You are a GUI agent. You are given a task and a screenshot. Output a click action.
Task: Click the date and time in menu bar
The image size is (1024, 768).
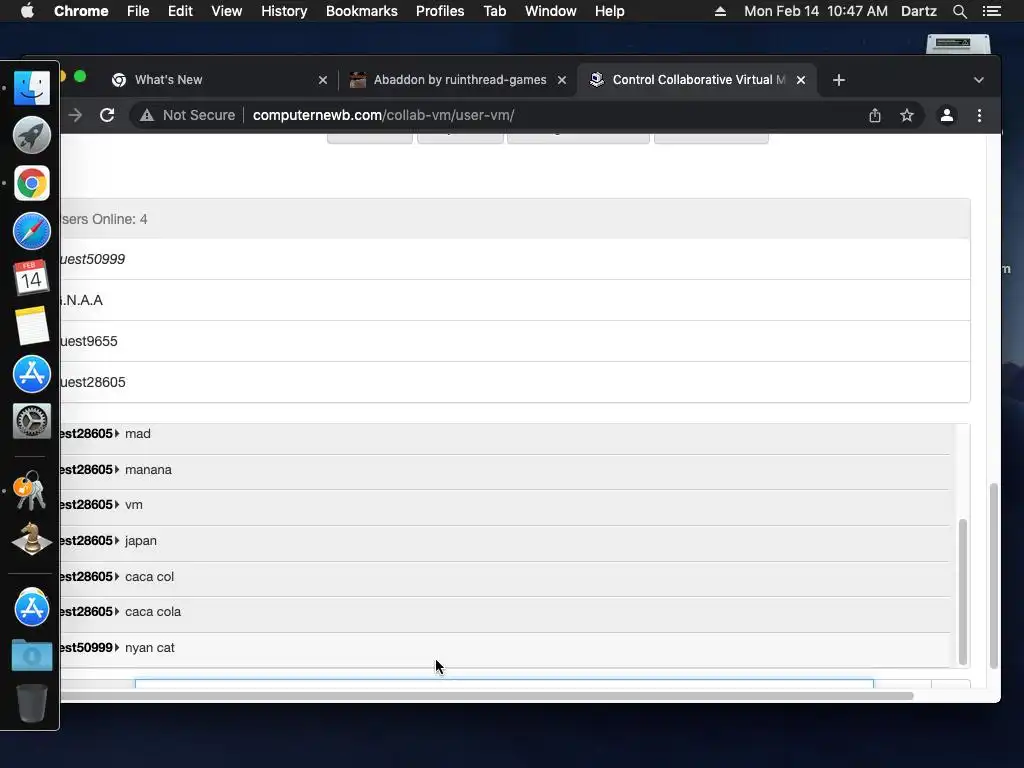click(x=816, y=11)
